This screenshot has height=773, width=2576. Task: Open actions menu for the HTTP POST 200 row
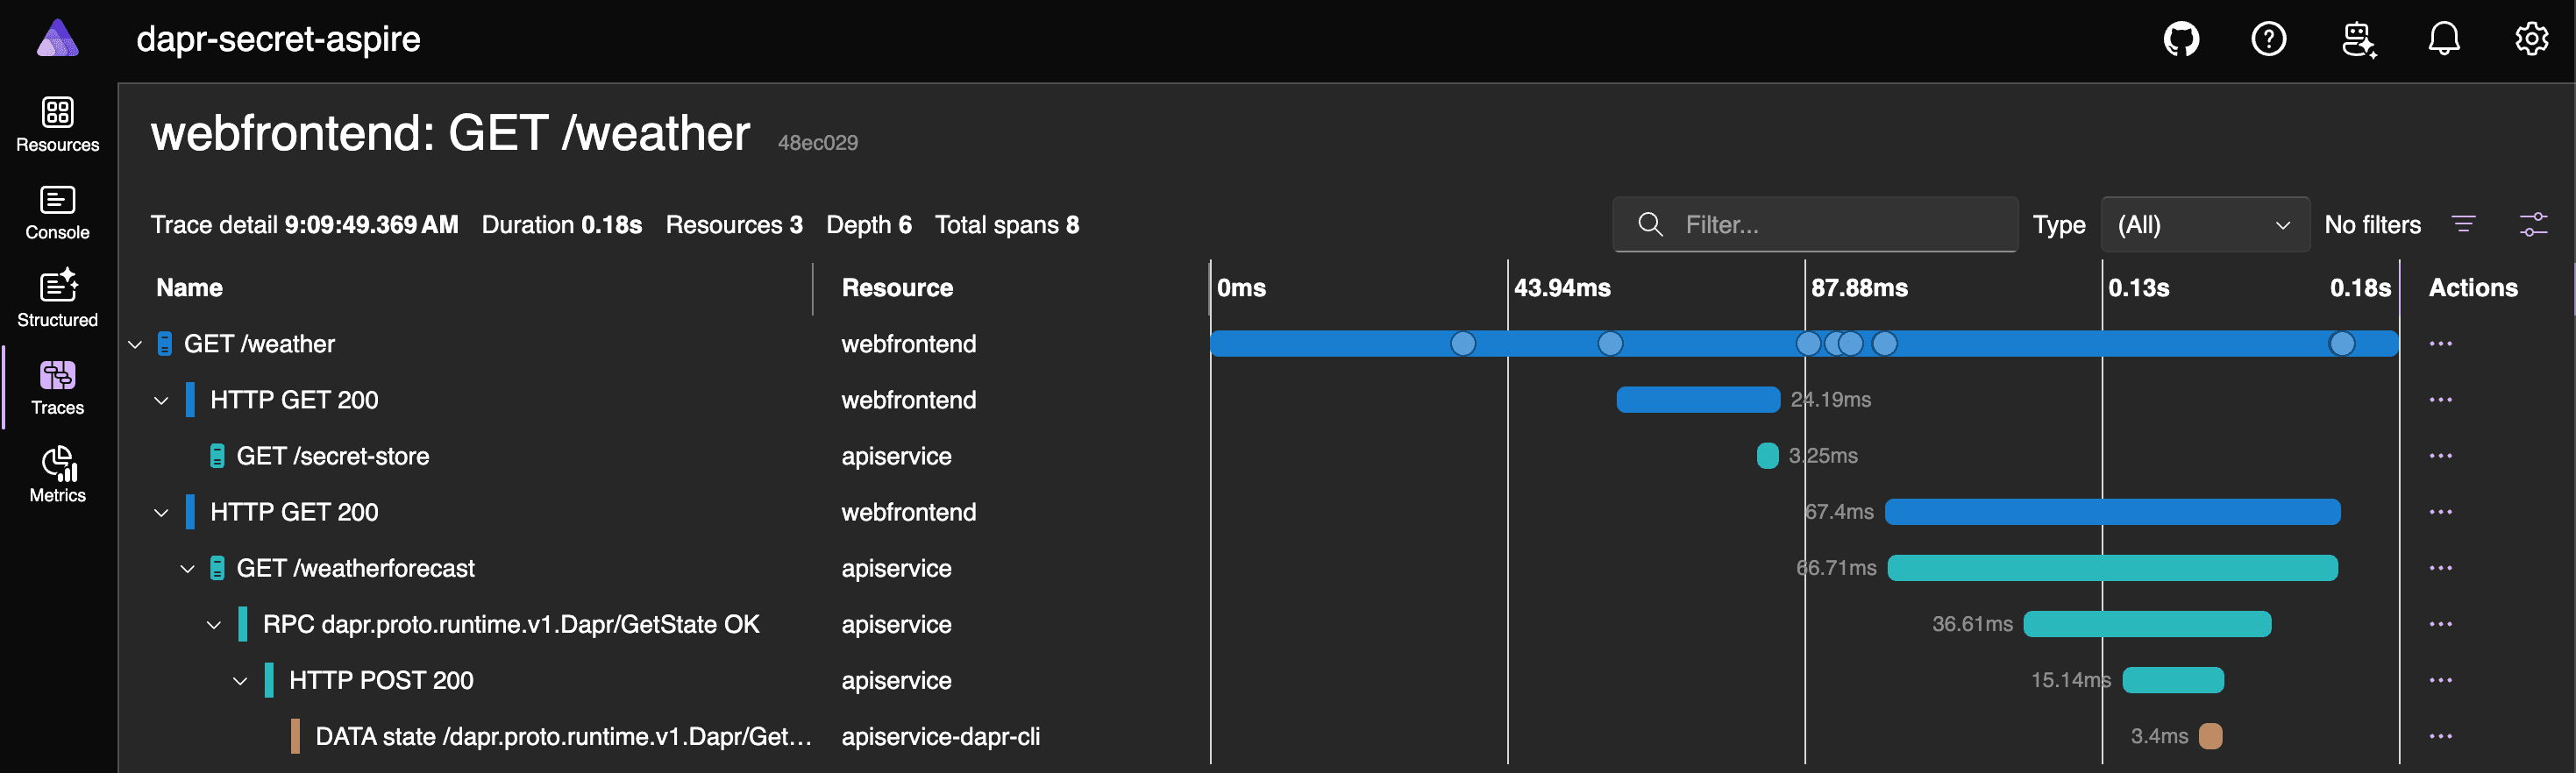tap(2440, 680)
